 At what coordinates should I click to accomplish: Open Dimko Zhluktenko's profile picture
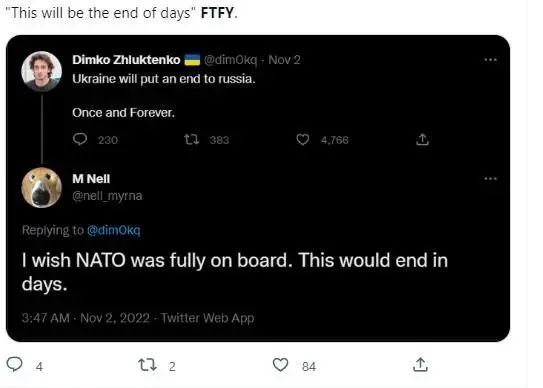coord(42,71)
